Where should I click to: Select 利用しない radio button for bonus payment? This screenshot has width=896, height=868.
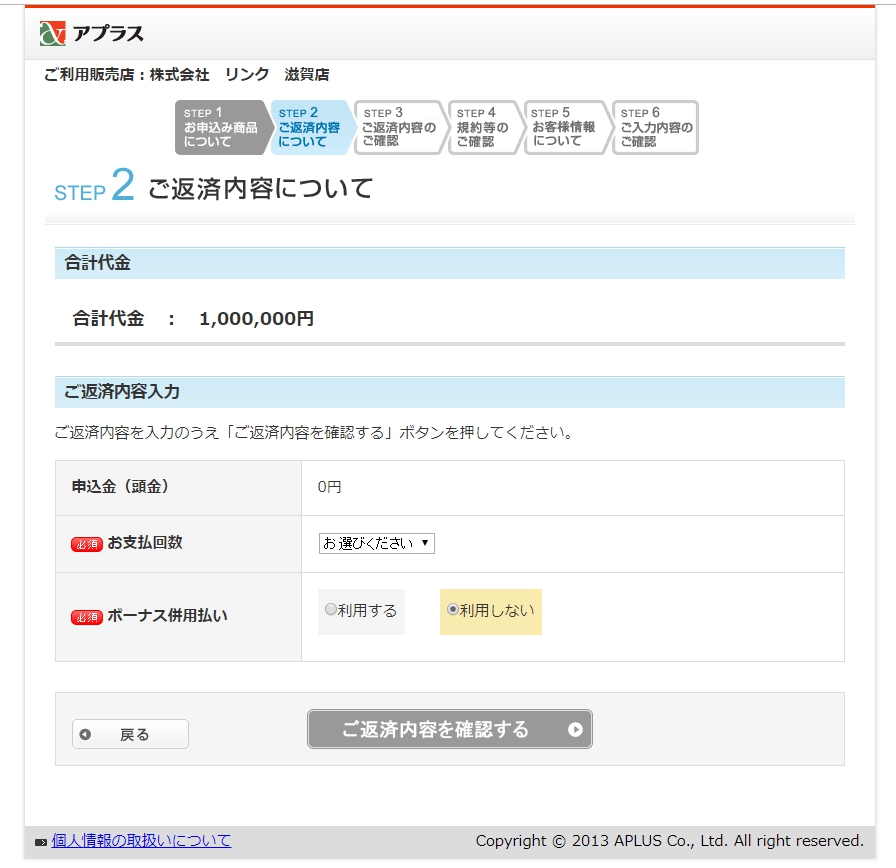coord(453,609)
